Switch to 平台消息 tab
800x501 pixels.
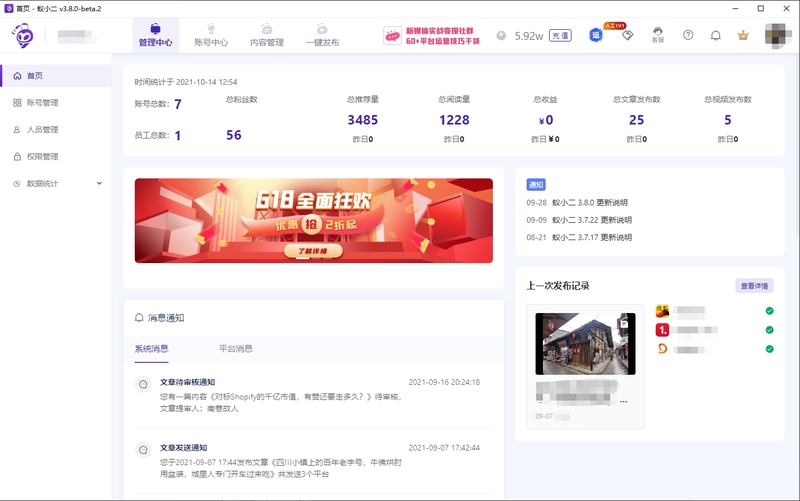[x=236, y=349]
